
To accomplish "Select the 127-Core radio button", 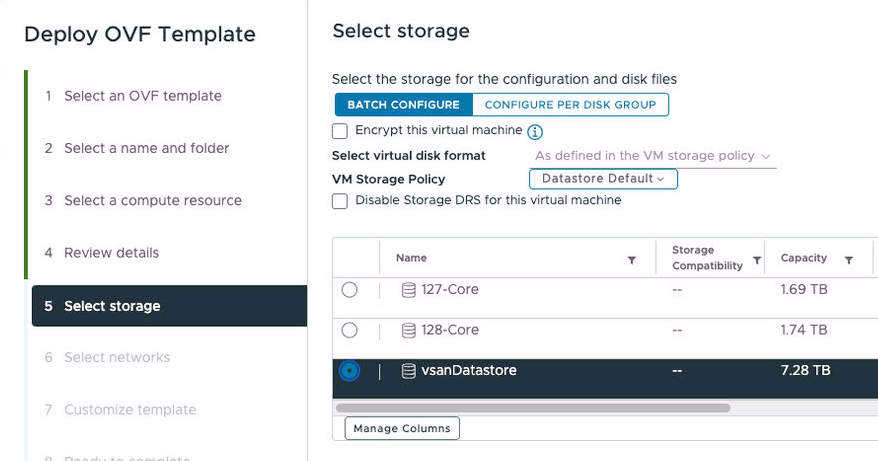I will (x=349, y=290).
